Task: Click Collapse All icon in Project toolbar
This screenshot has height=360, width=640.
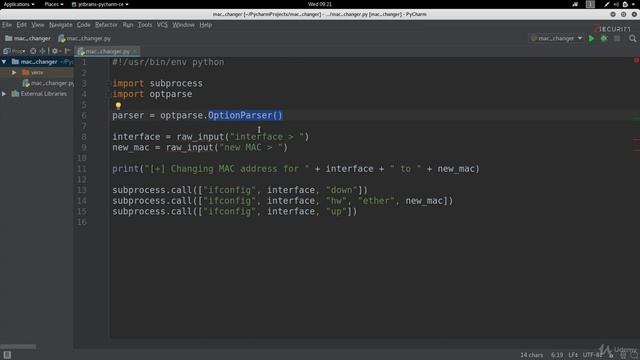Action: coord(42,51)
